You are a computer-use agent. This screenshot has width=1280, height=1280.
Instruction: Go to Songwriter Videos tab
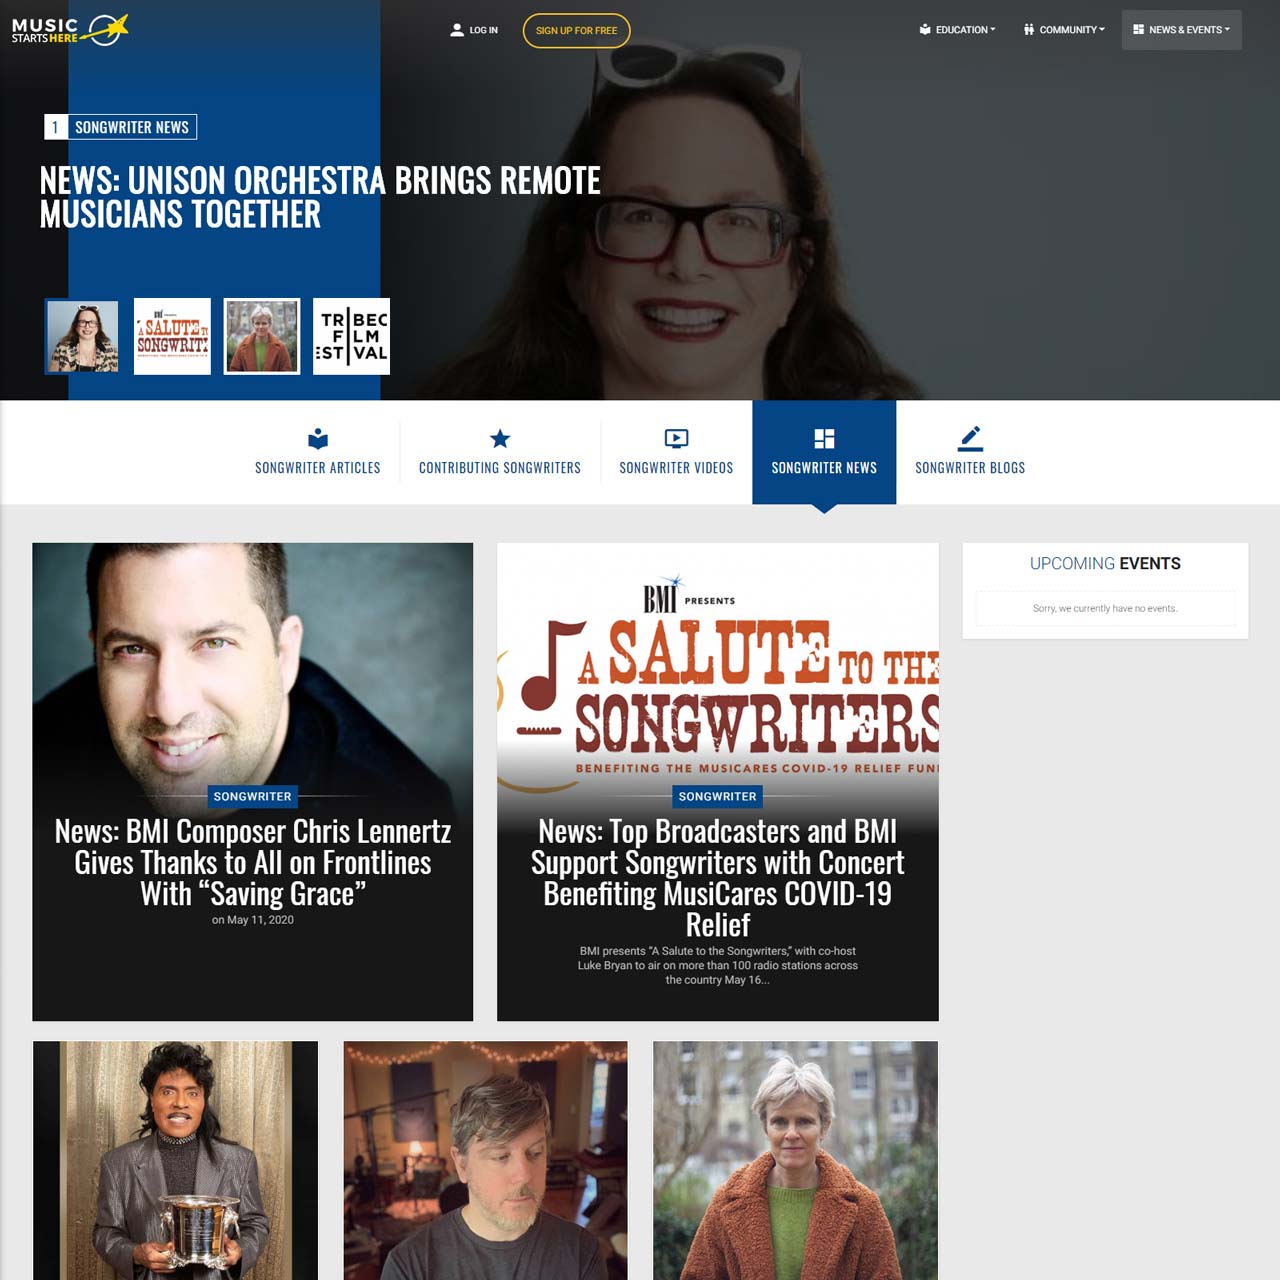[x=676, y=453]
